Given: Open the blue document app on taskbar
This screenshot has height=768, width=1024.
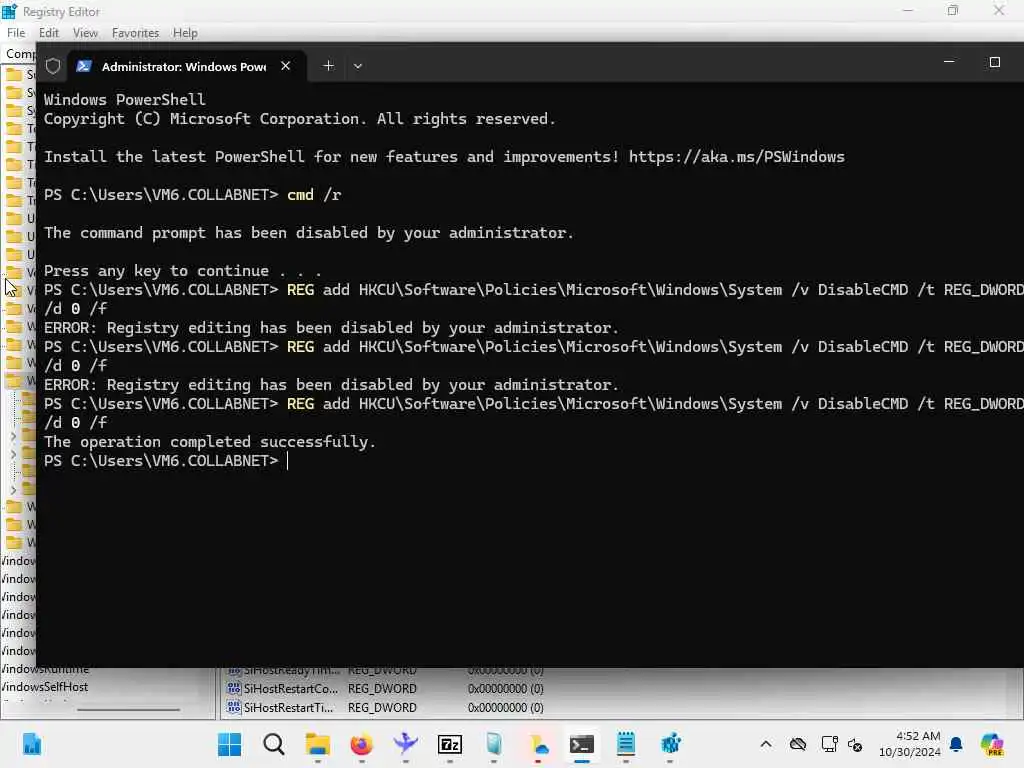Looking at the screenshot, I should [494, 744].
